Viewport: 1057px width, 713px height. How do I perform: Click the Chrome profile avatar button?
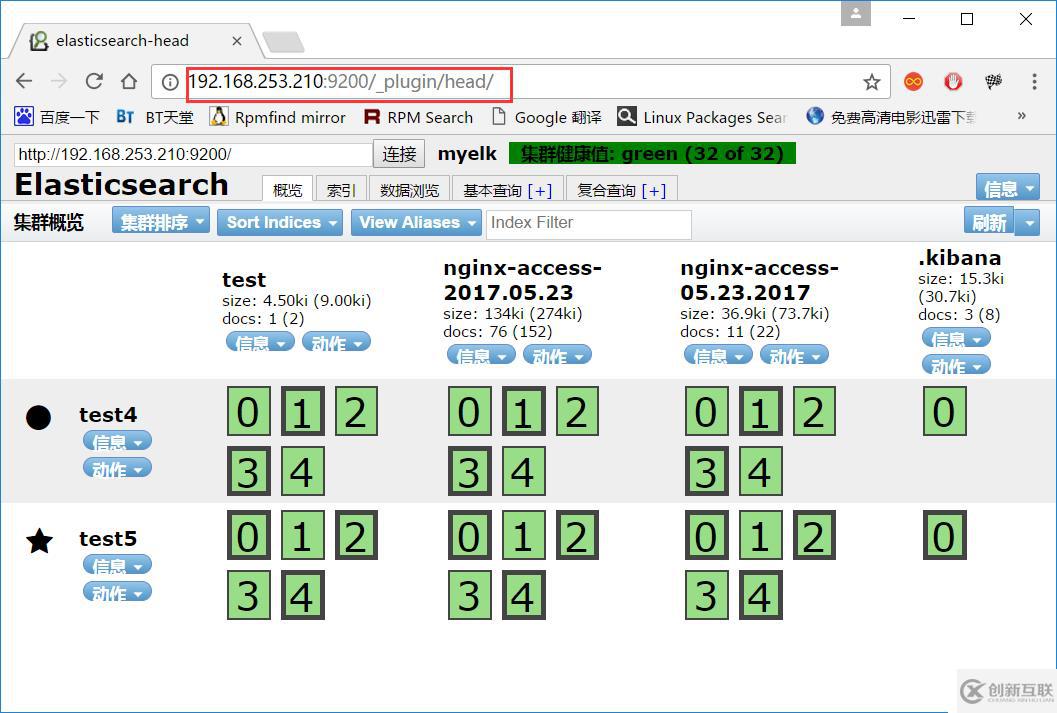tap(855, 13)
